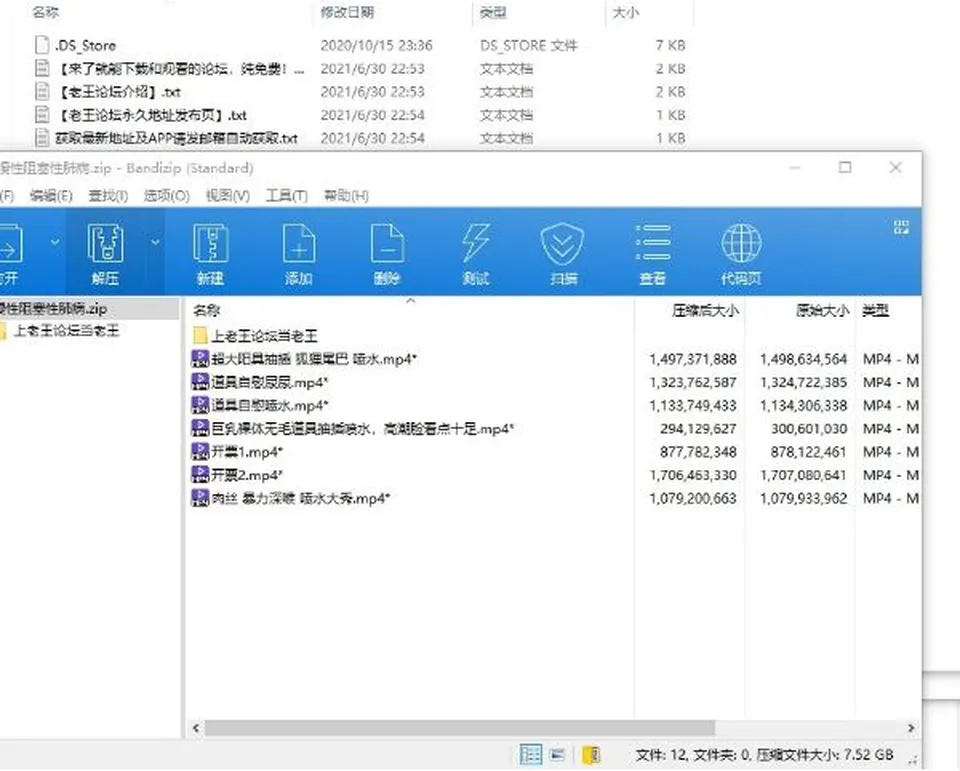This screenshot has height=771, width=960.
Task: Start the 扫描 (Scan) tool
Action: tap(563, 252)
